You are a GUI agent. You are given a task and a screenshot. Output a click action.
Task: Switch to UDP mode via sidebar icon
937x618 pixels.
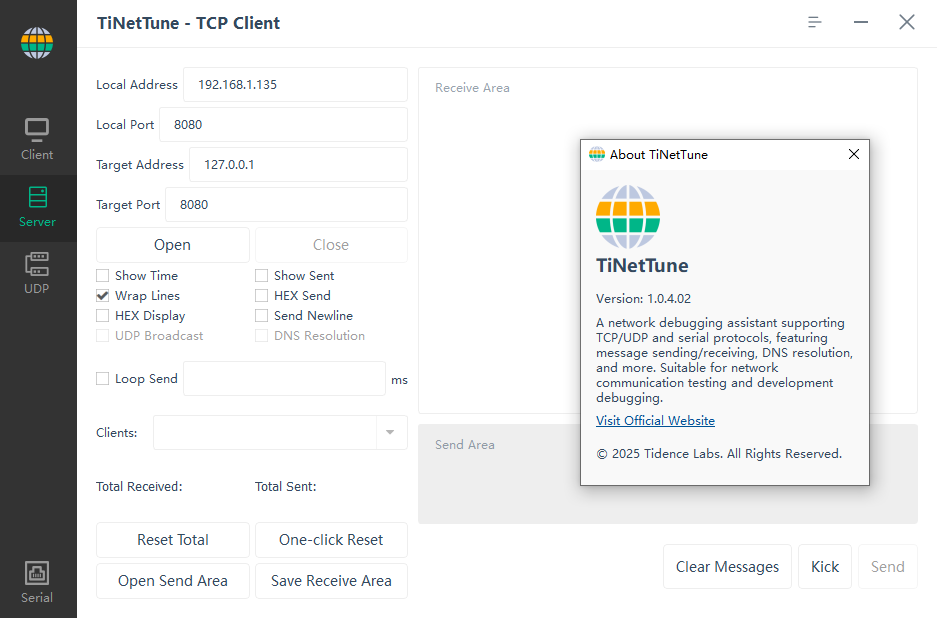point(37,265)
